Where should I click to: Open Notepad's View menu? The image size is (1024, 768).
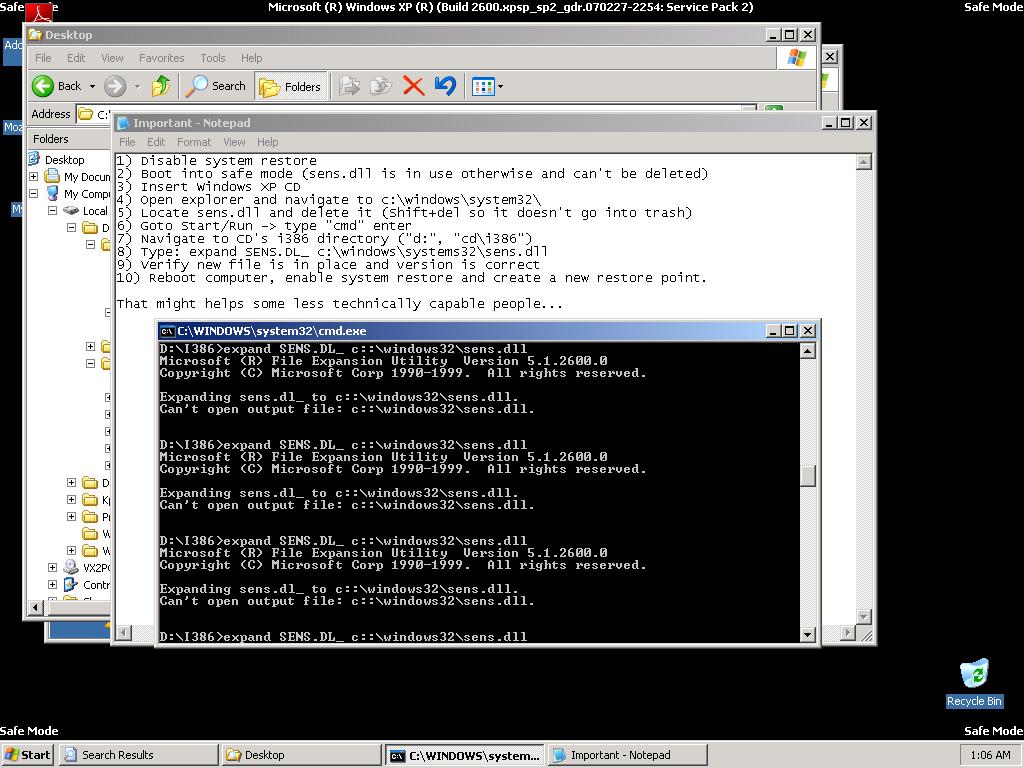(x=234, y=142)
